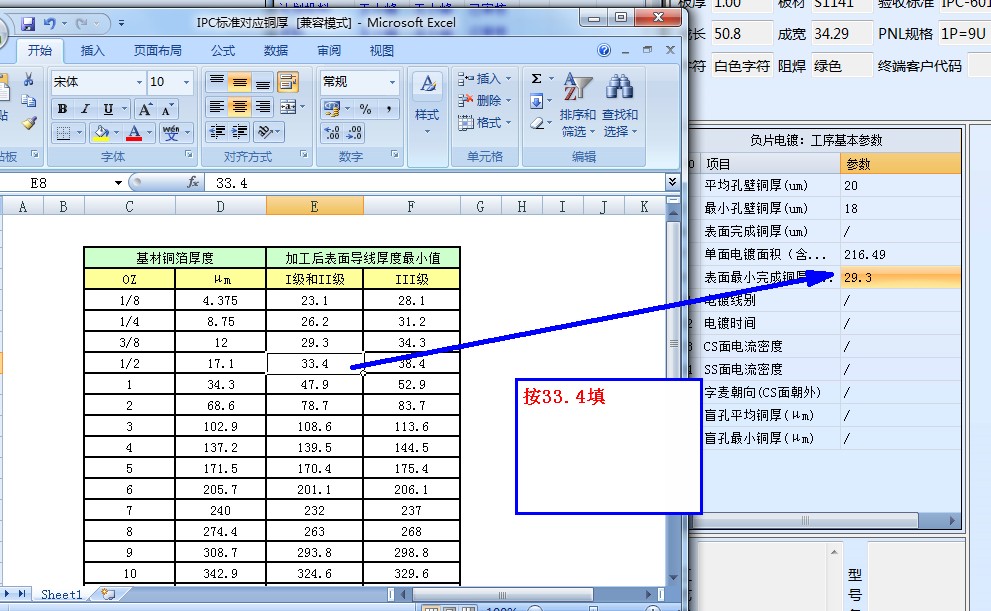This screenshot has width=991, height=611.
Task: Click the AutoSum sigma icon
Action: (537, 79)
